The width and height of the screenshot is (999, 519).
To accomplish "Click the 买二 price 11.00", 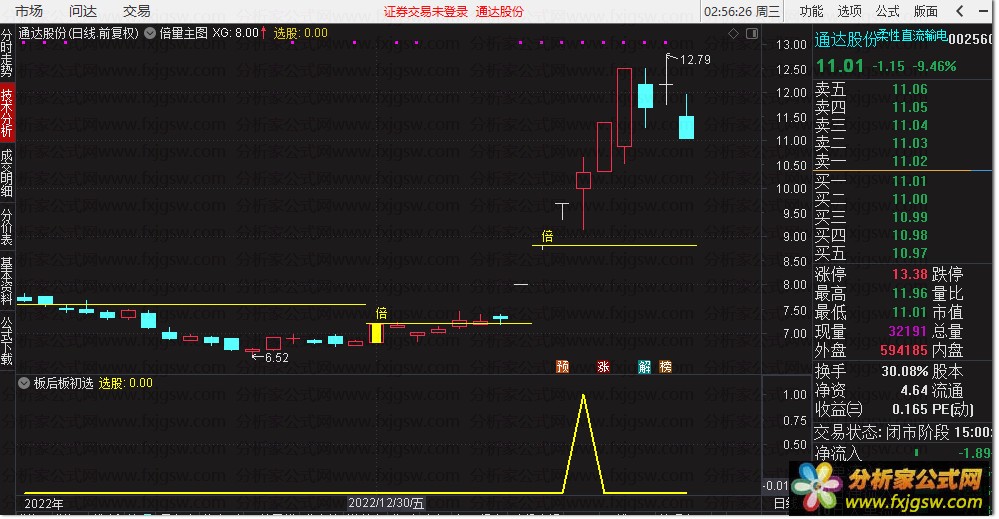I will [x=909, y=199].
